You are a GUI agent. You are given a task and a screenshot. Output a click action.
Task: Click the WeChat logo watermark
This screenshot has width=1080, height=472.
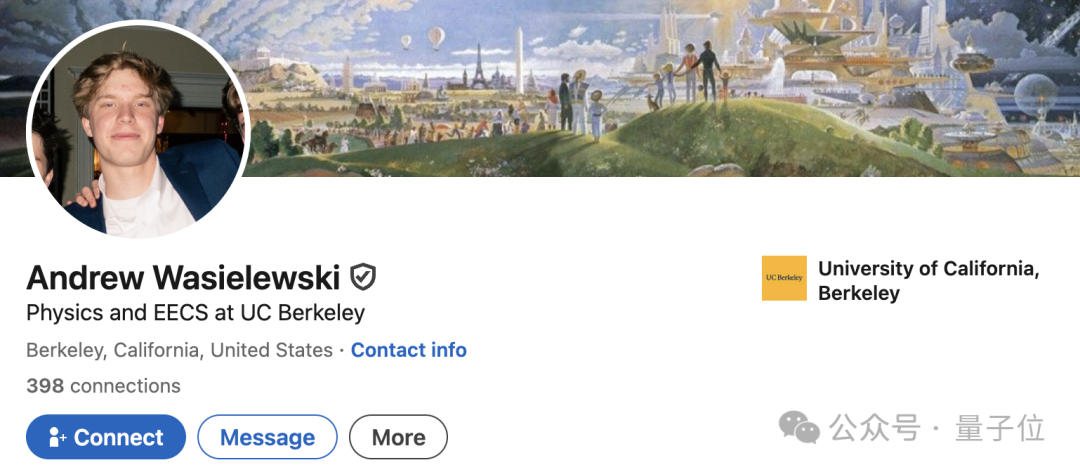pos(799,427)
